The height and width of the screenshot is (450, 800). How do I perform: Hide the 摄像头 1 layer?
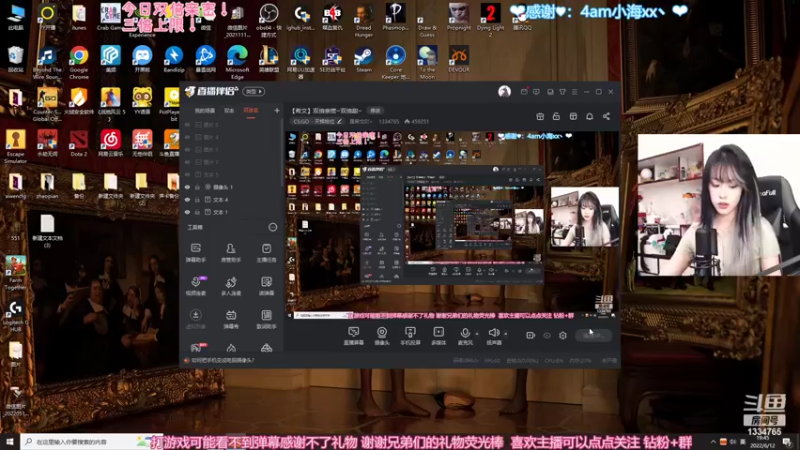click(187, 187)
